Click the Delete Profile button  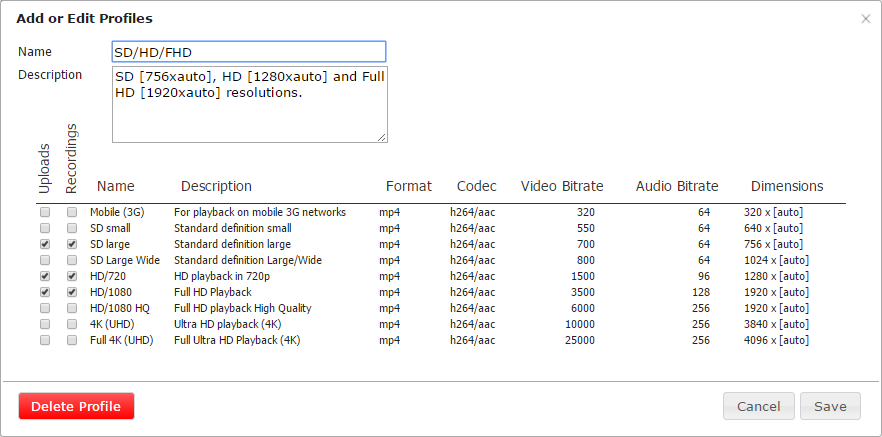coord(76,406)
